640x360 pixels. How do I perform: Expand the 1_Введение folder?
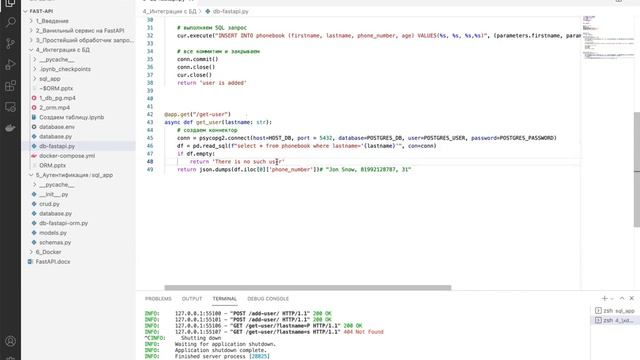pyautogui.click(x=31, y=21)
